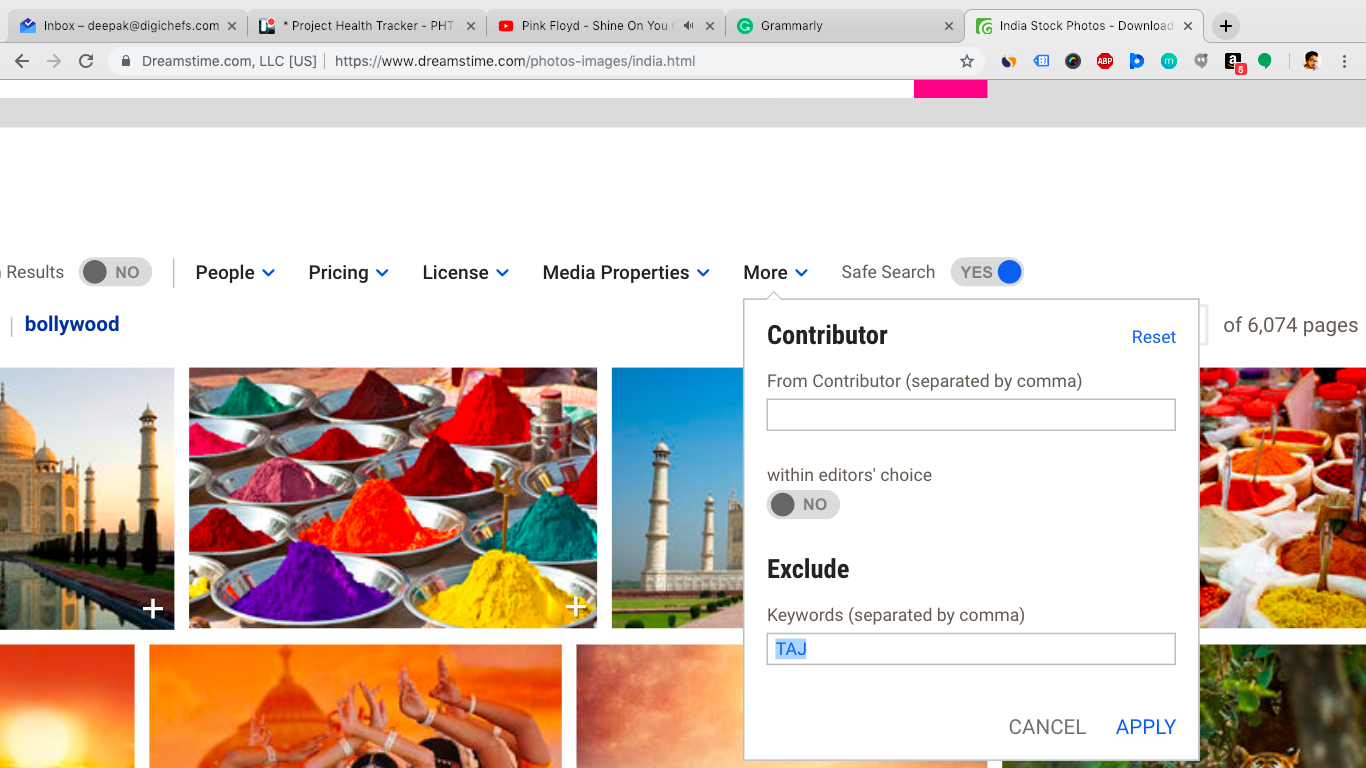This screenshot has width=1366, height=768.
Task: Mute the Pink Floyd tab audio icon
Action: coord(688,26)
